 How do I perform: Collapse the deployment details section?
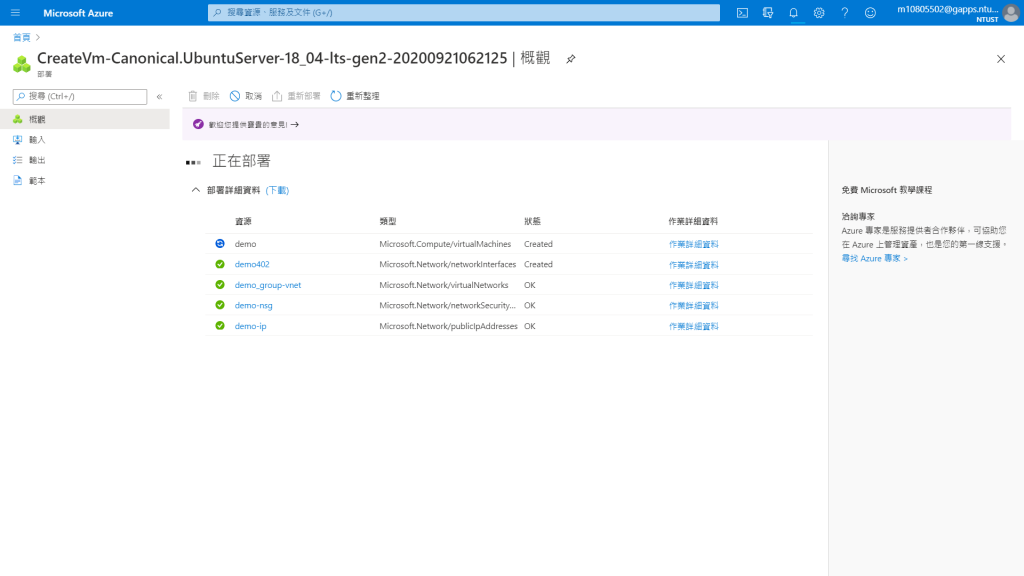click(195, 190)
